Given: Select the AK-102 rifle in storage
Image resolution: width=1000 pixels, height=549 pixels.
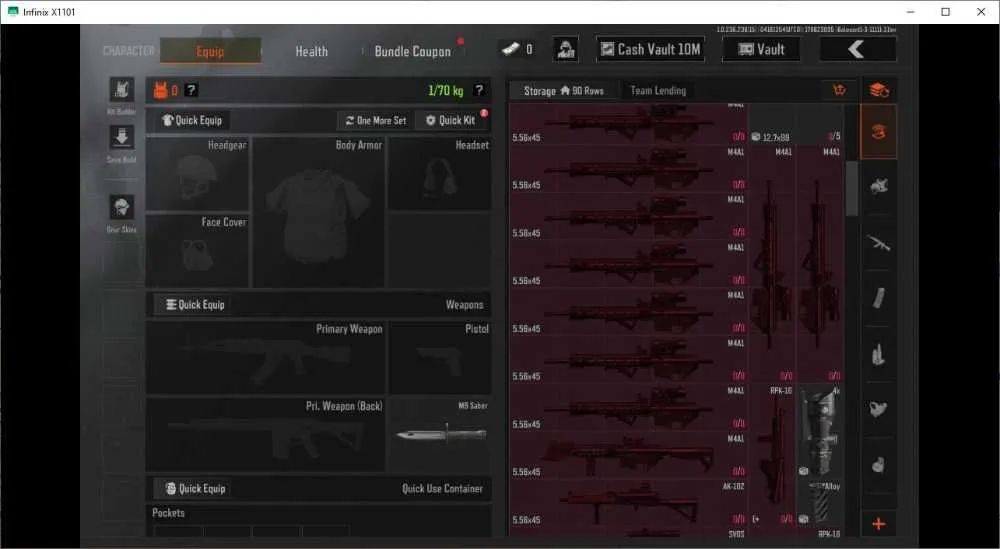Looking at the screenshot, I should [628, 504].
